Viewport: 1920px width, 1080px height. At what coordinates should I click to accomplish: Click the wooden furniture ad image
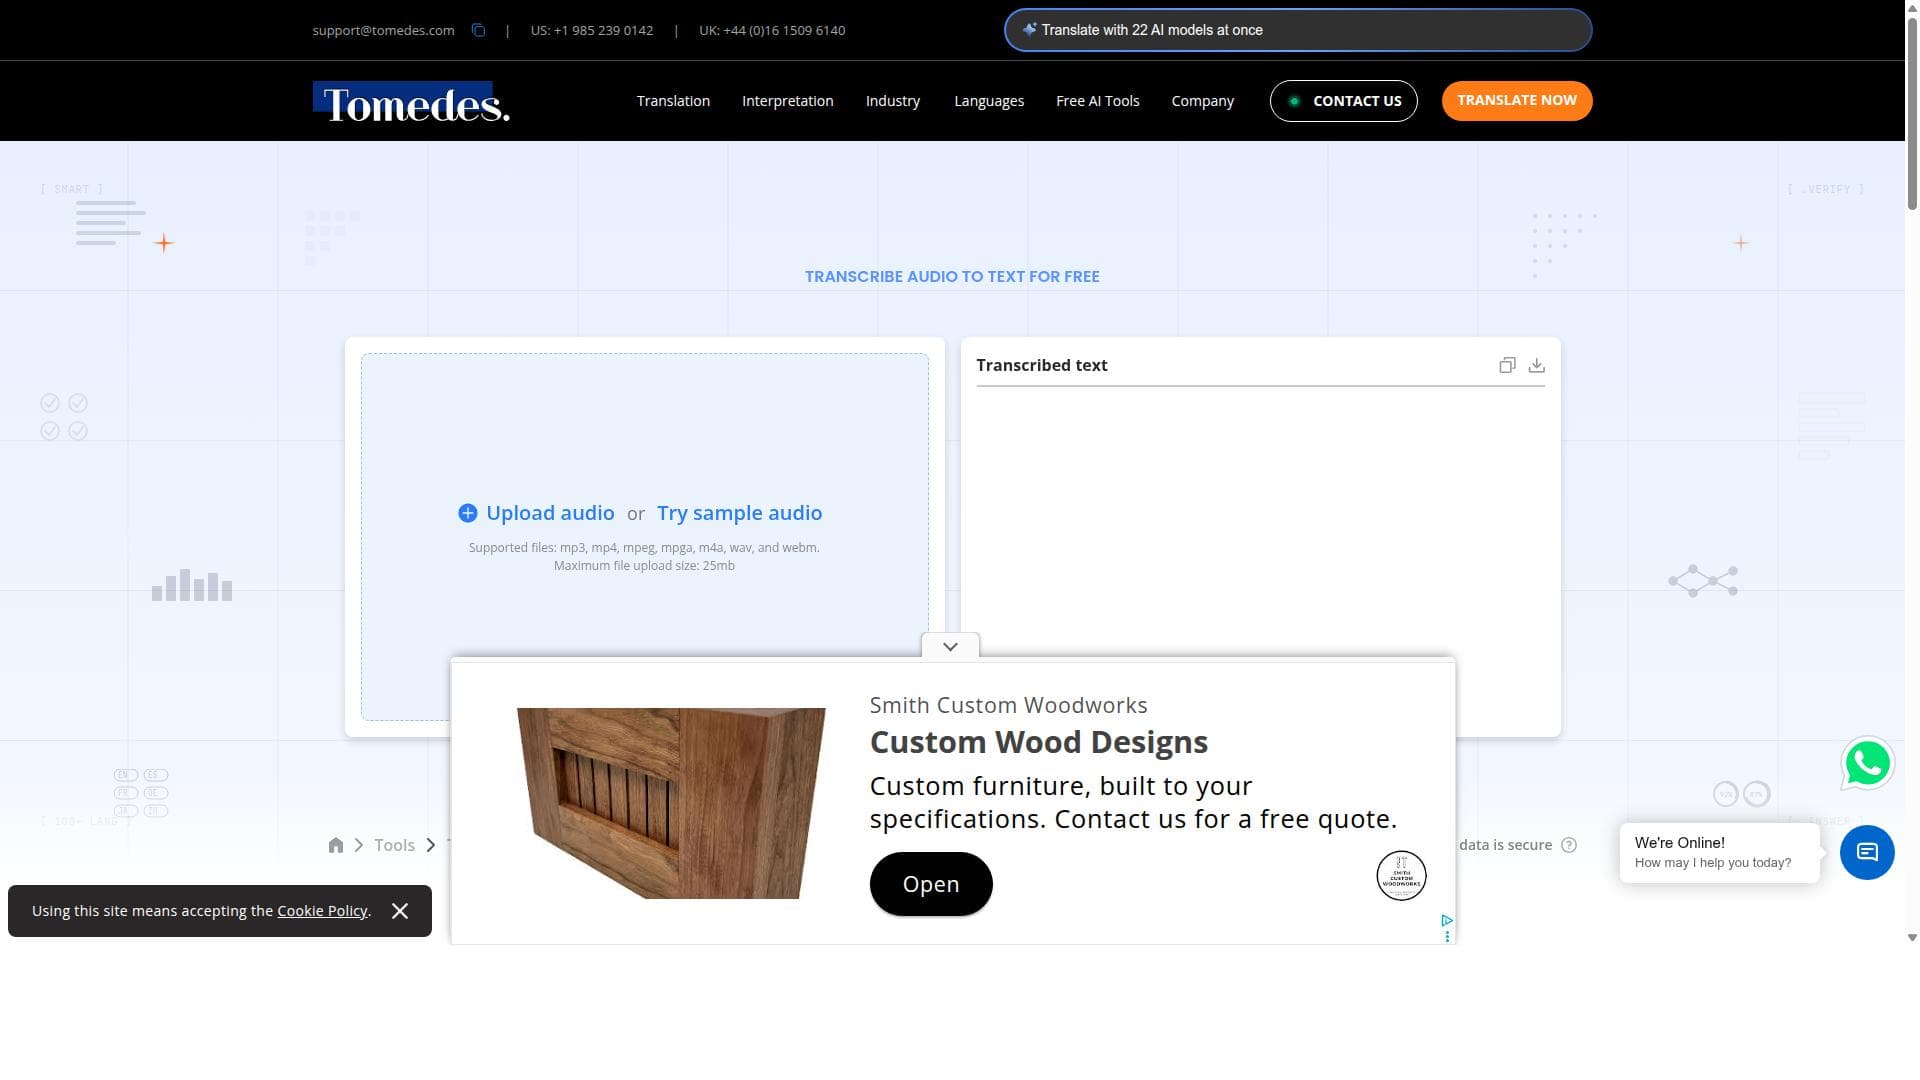pyautogui.click(x=671, y=803)
